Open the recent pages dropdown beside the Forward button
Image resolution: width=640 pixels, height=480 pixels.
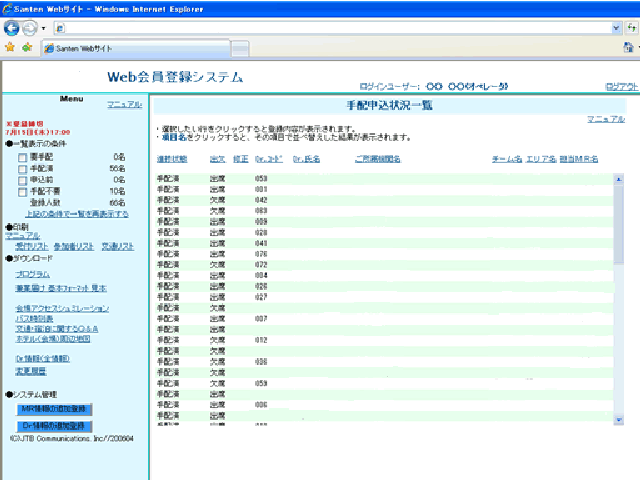click(44, 29)
